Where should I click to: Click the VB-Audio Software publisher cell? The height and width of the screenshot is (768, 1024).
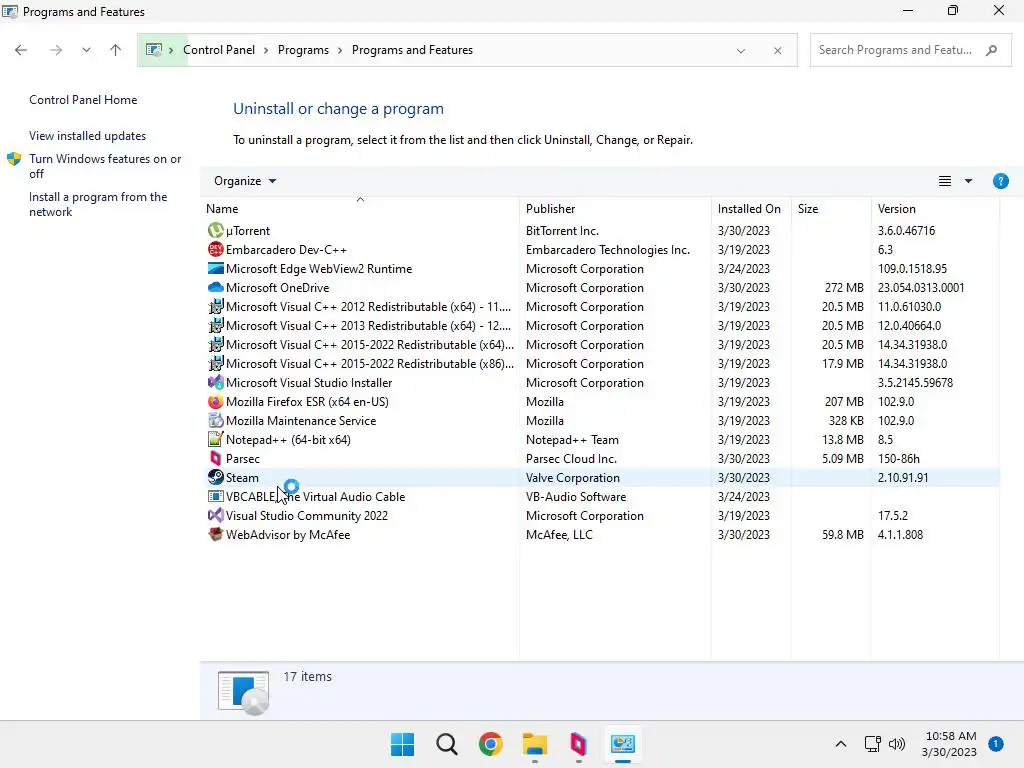point(576,496)
